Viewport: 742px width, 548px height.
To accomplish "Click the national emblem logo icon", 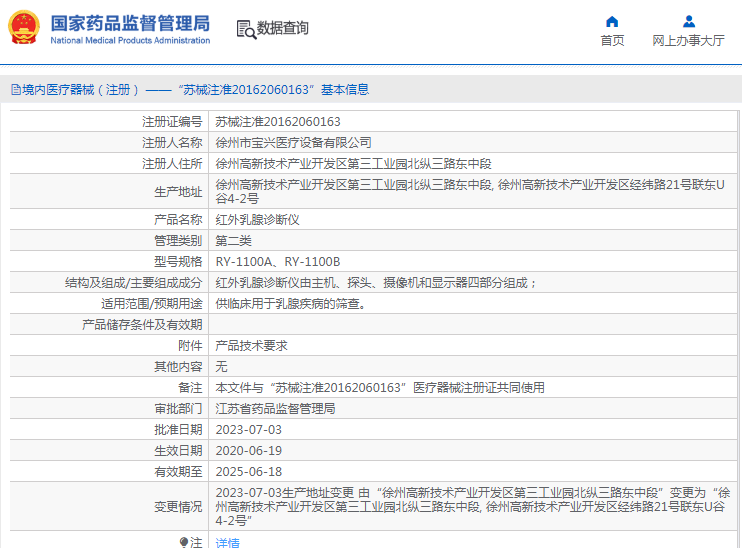I will [24, 28].
